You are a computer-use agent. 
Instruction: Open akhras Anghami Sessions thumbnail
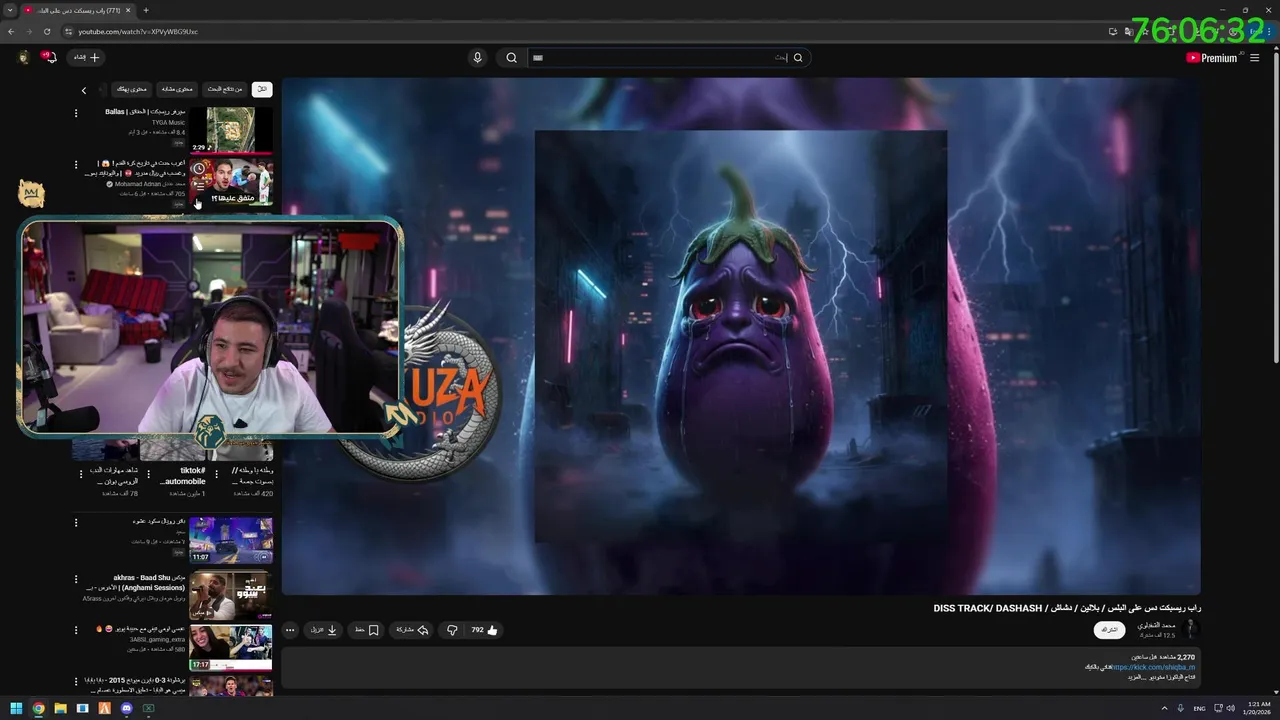click(231, 596)
